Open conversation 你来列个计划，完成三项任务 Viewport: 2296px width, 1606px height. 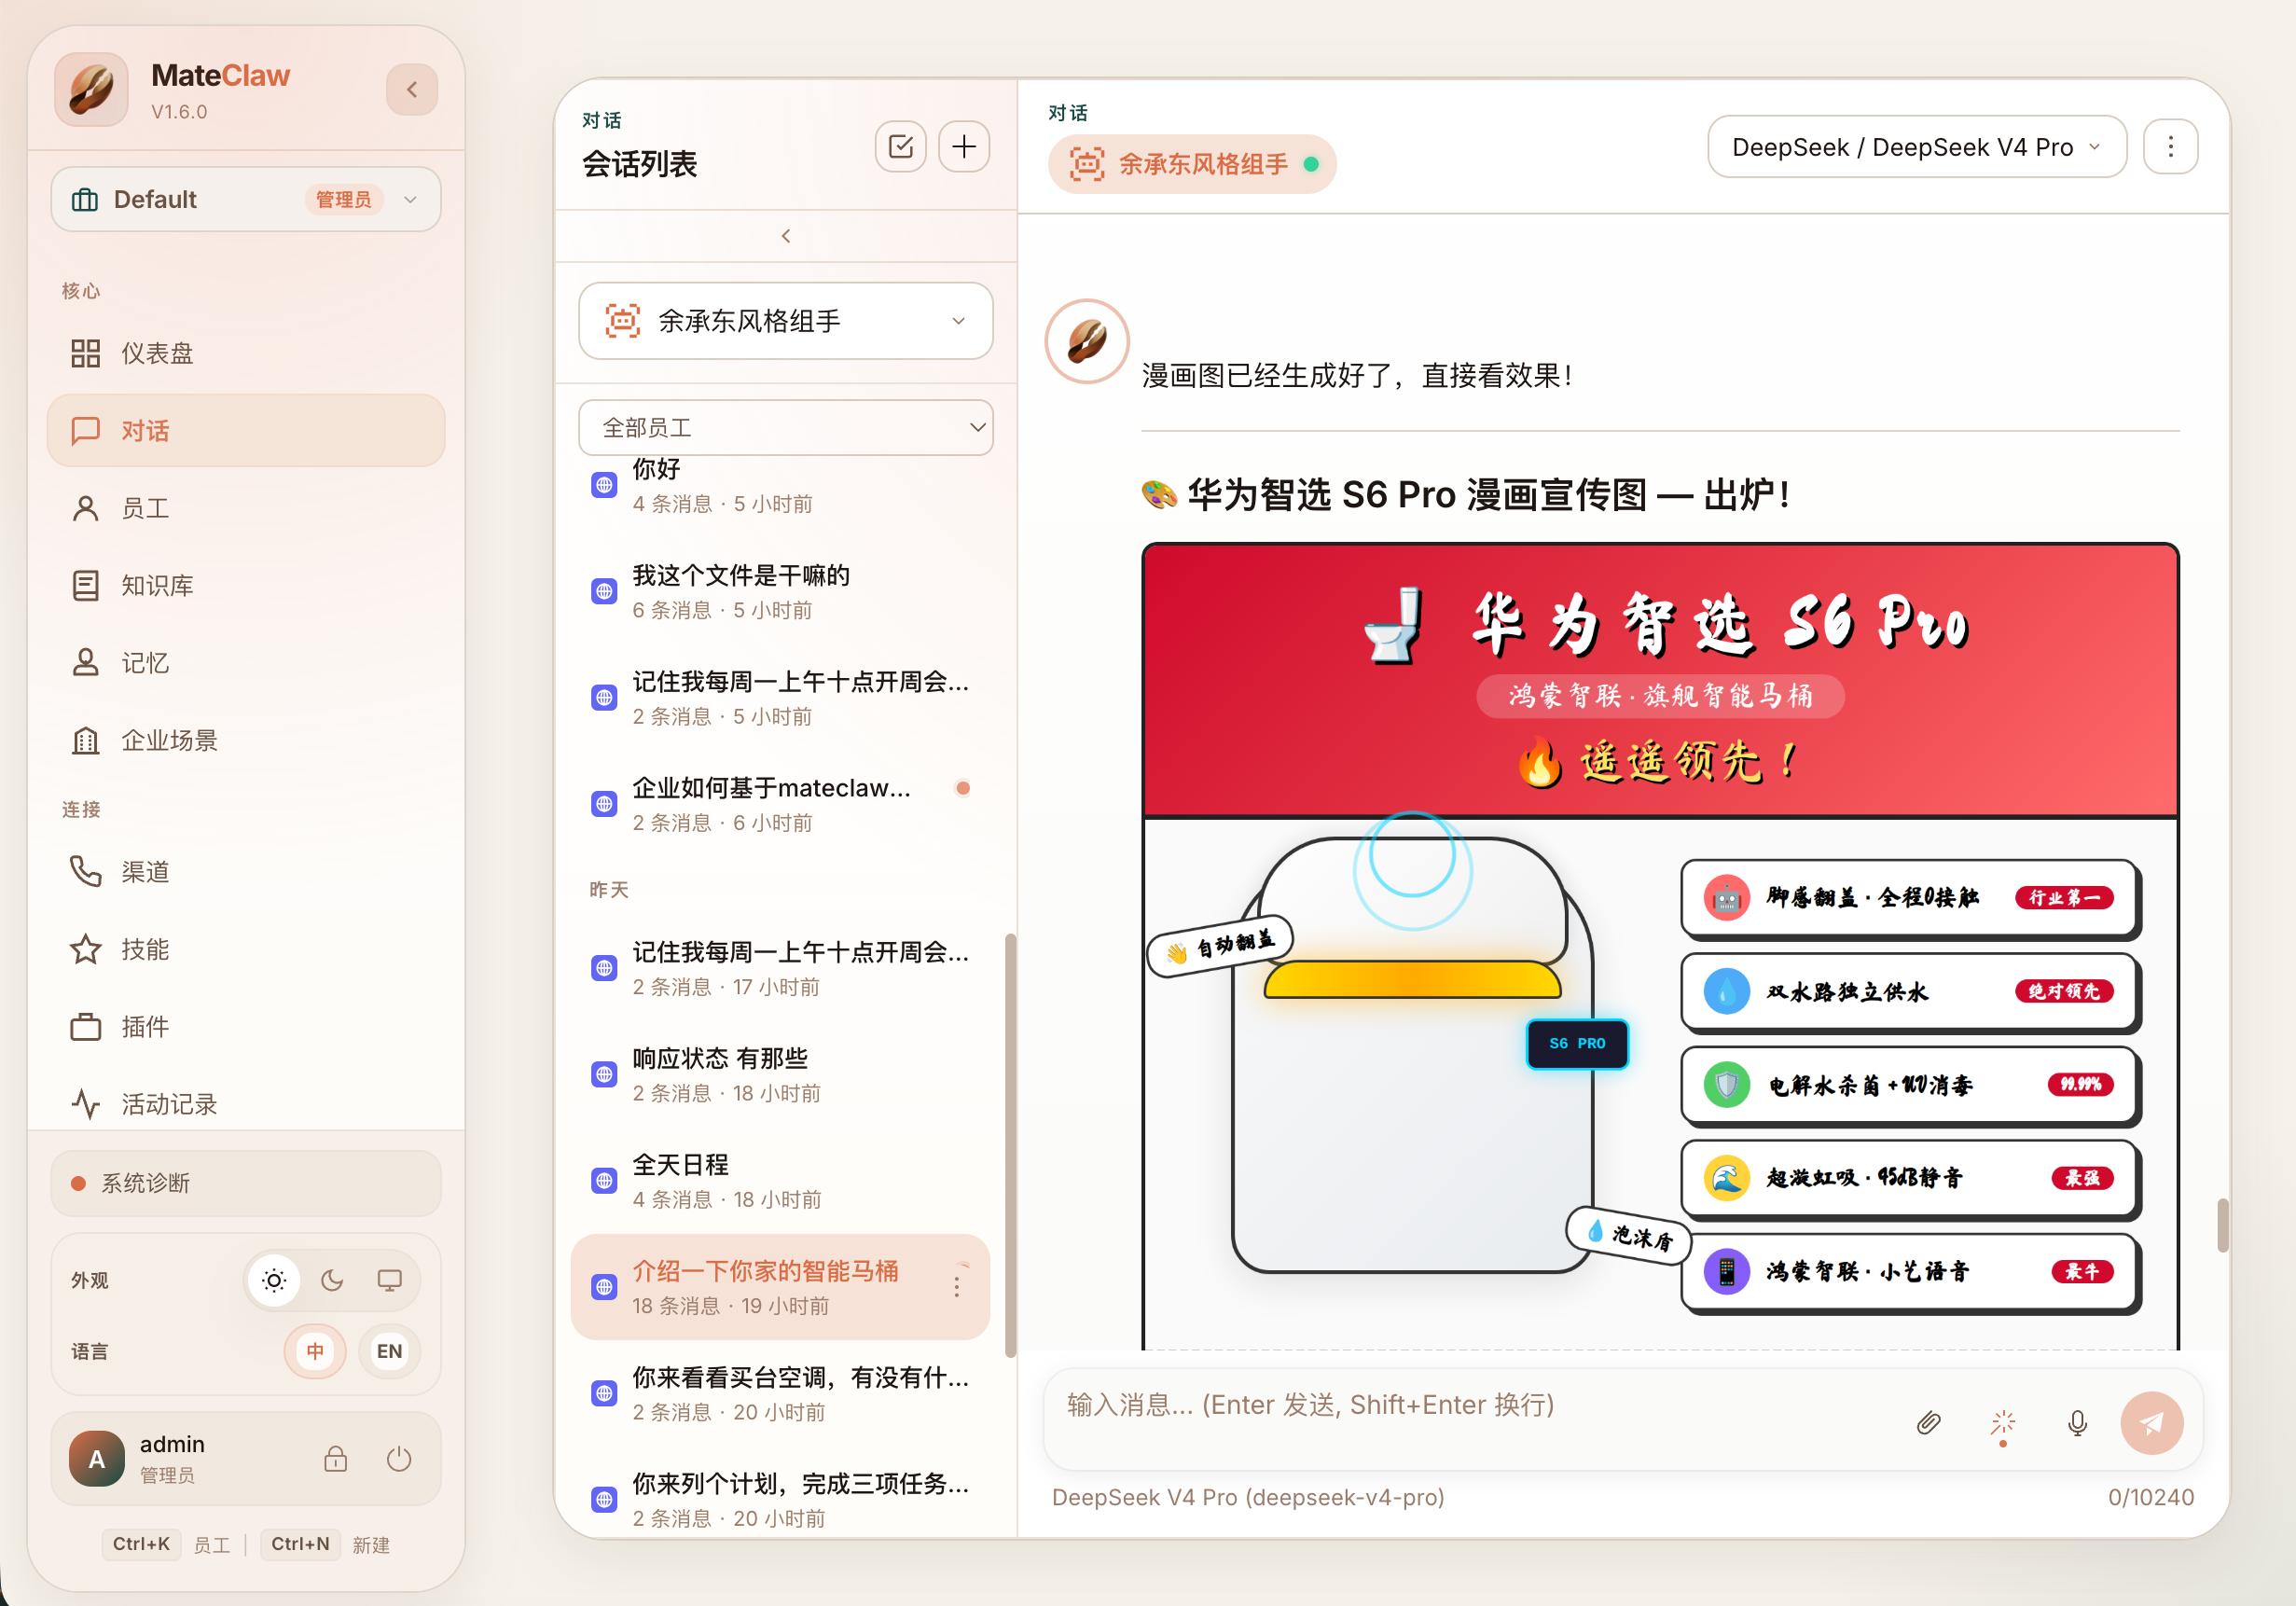[781, 1500]
